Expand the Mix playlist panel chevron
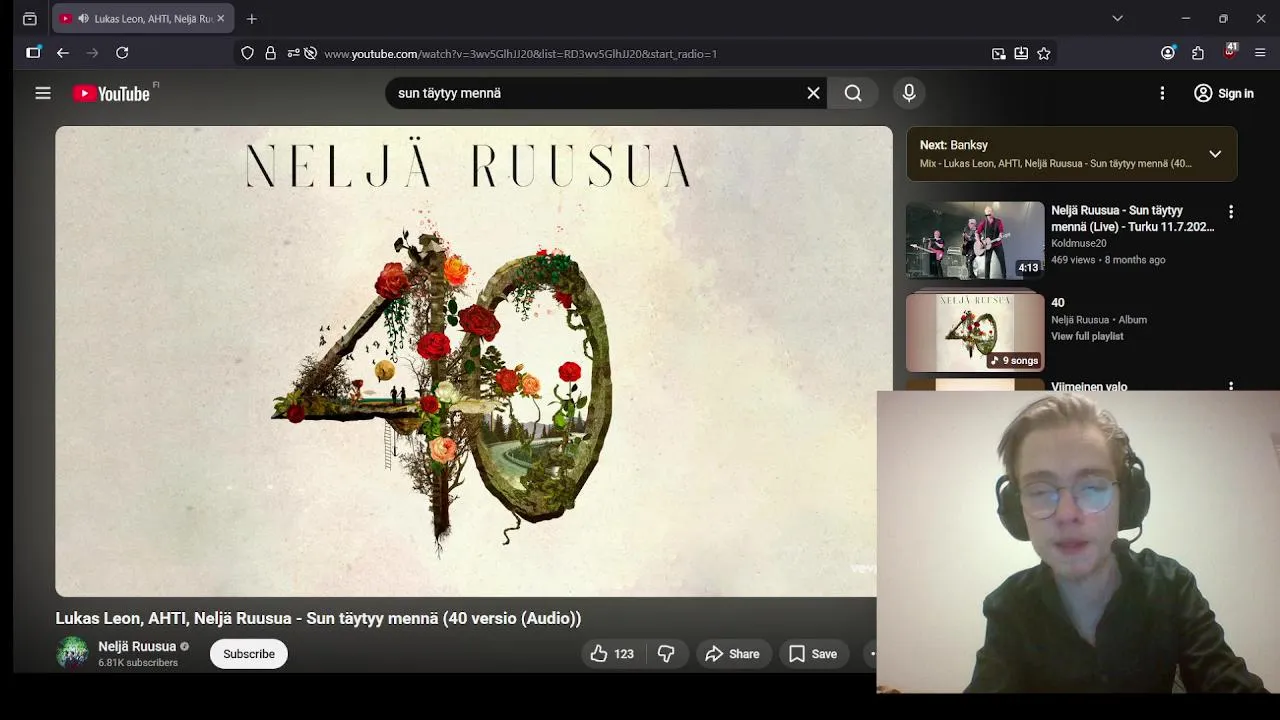The width and height of the screenshot is (1280, 720). coord(1215,154)
